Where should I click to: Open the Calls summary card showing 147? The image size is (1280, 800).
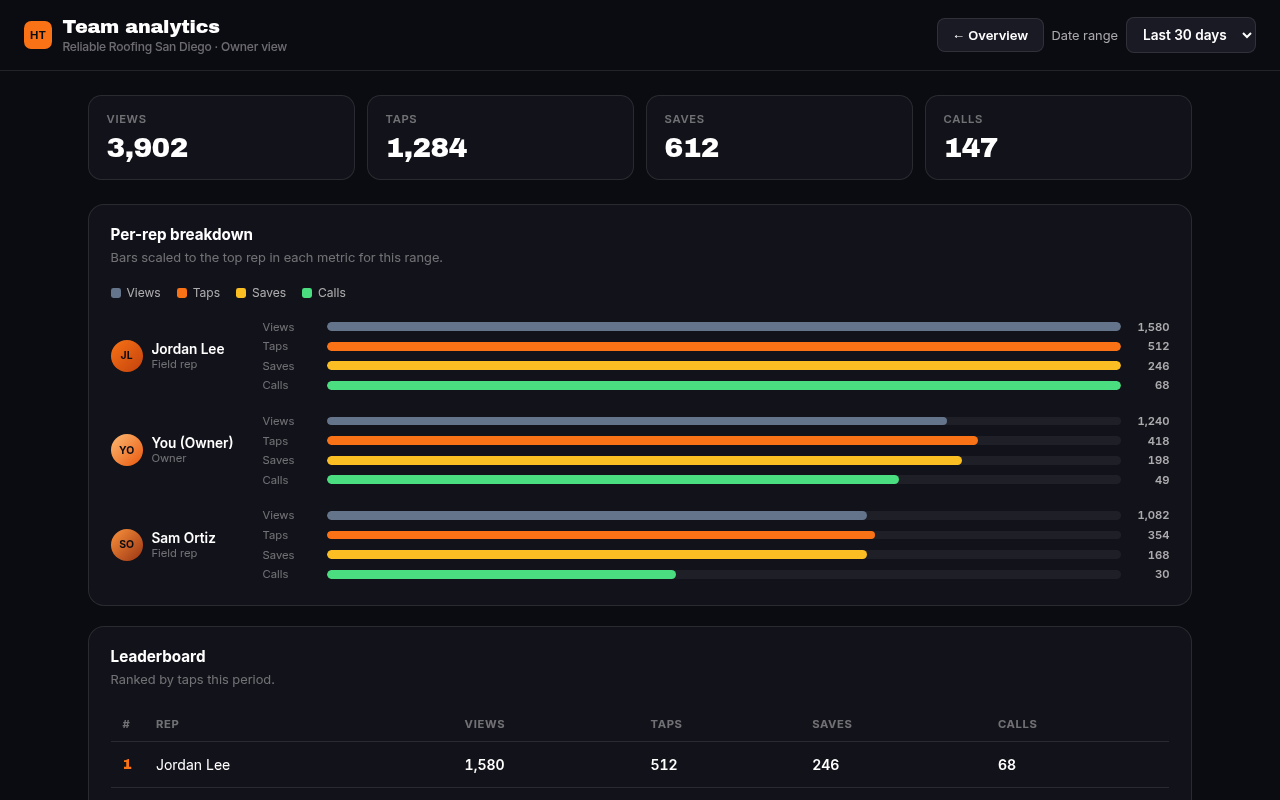pyautogui.click(x=1058, y=138)
